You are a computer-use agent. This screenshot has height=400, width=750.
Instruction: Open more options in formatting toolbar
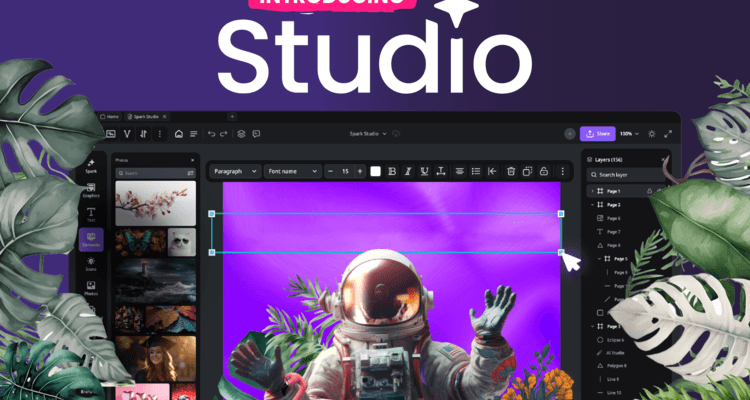(562, 171)
